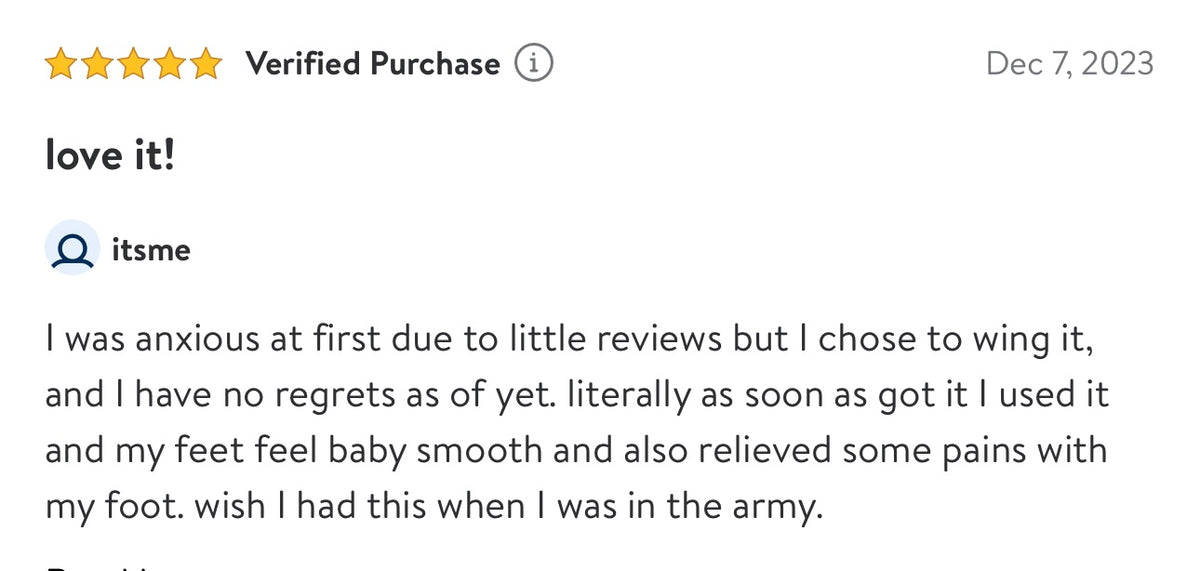Click the fifth and last rating star

tap(206, 65)
